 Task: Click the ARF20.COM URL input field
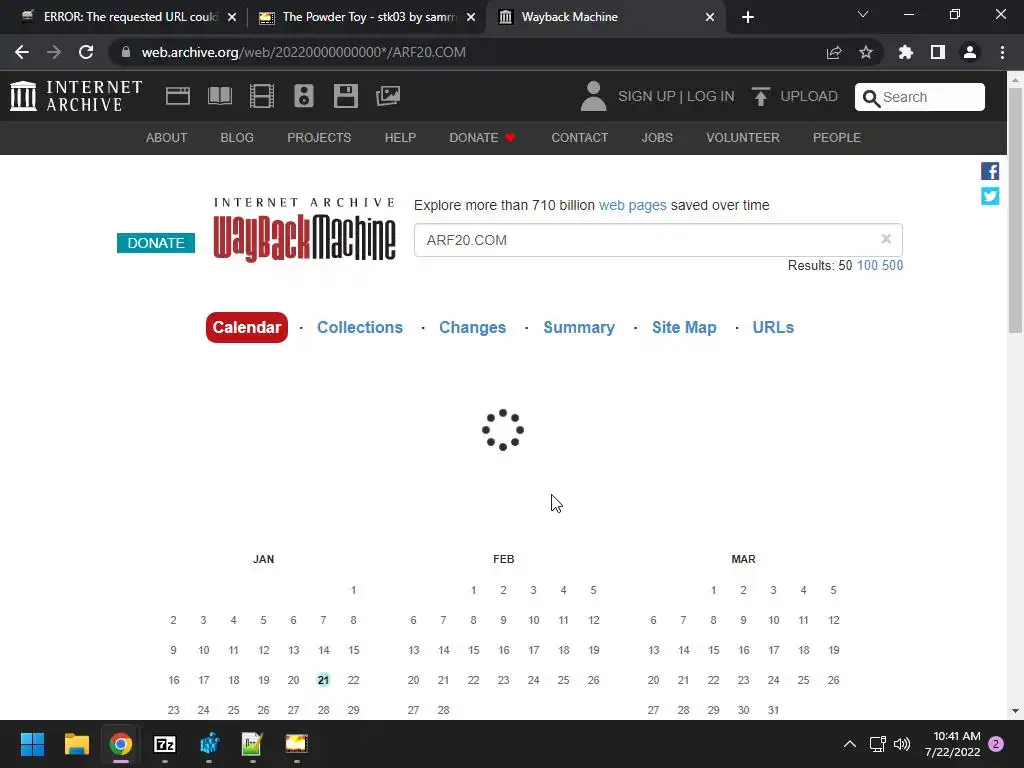(x=658, y=240)
